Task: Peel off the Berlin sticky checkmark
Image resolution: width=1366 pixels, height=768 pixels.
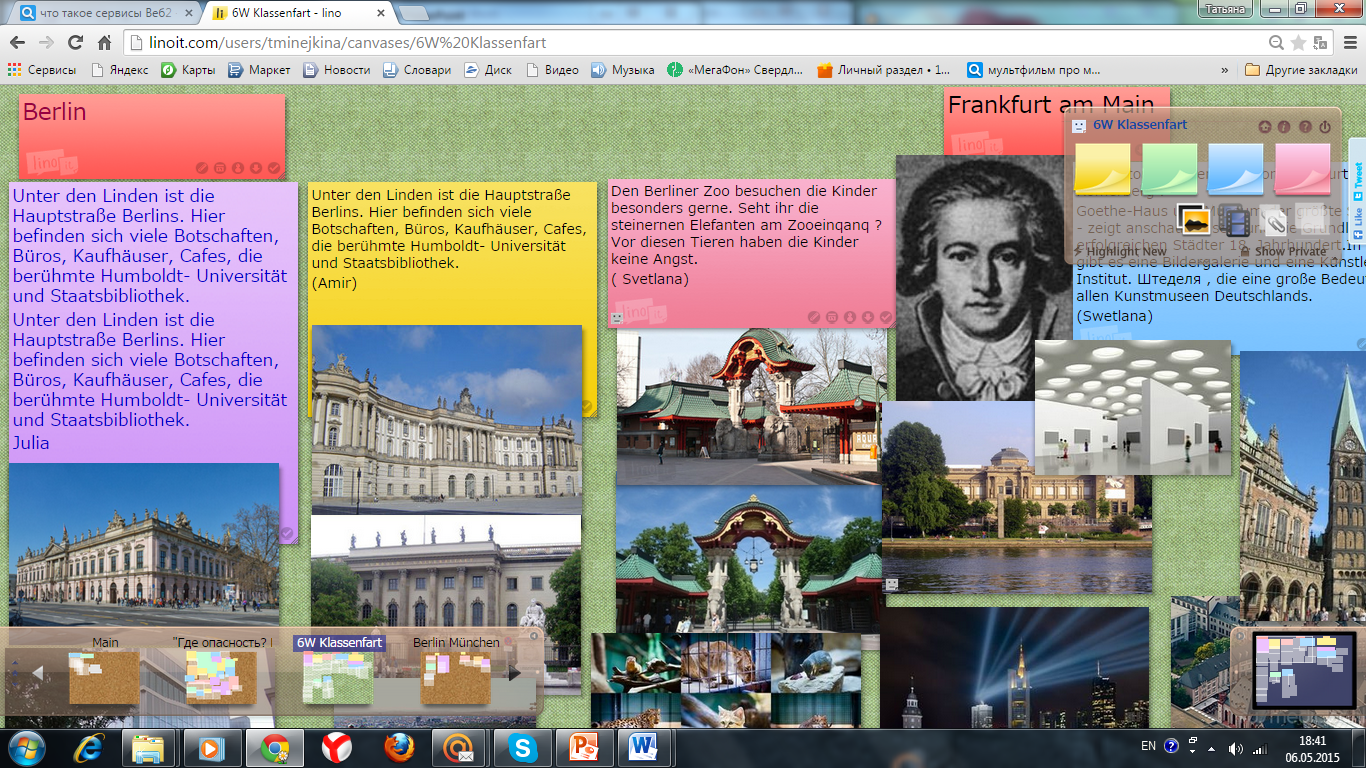Action: (x=274, y=168)
